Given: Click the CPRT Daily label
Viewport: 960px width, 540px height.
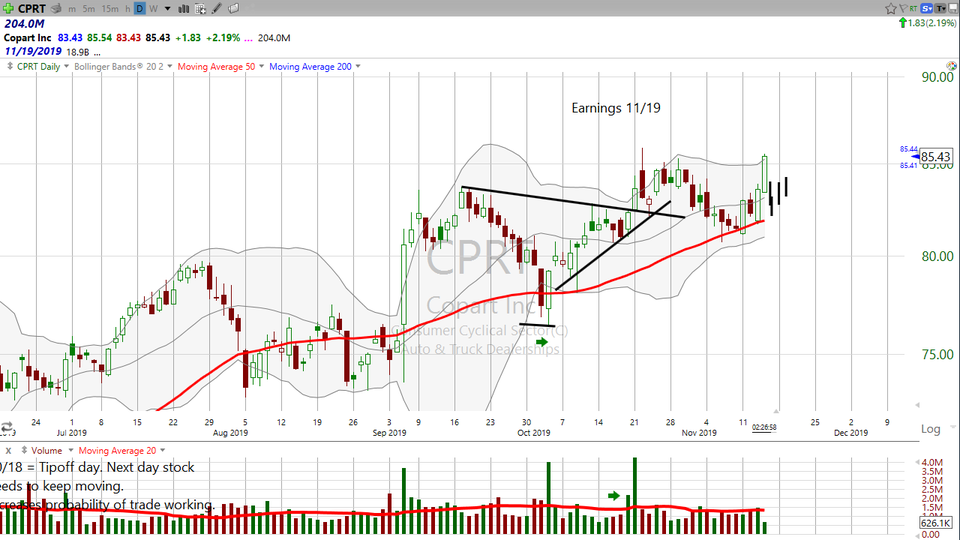Looking at the screenshot, I should click(38, 66).
